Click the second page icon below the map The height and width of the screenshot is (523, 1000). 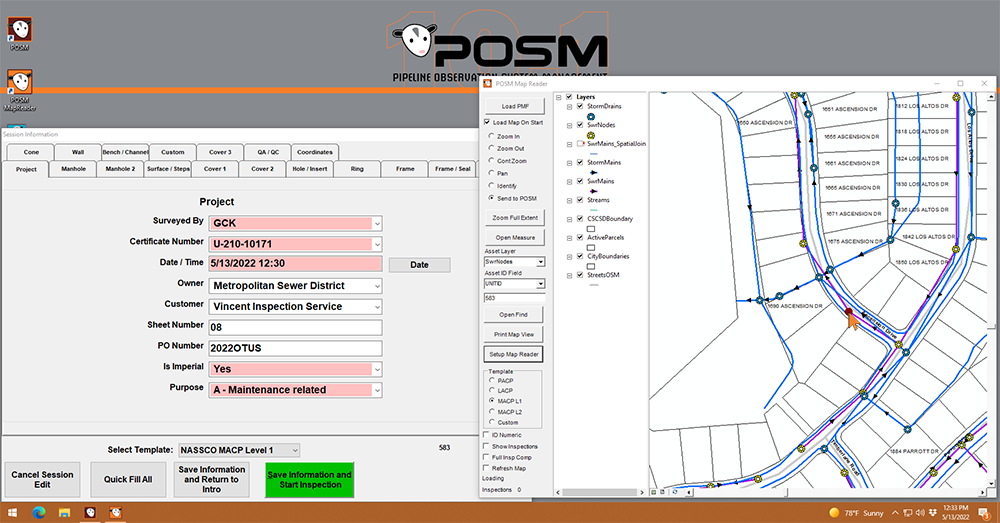click(x=662, y=492)
